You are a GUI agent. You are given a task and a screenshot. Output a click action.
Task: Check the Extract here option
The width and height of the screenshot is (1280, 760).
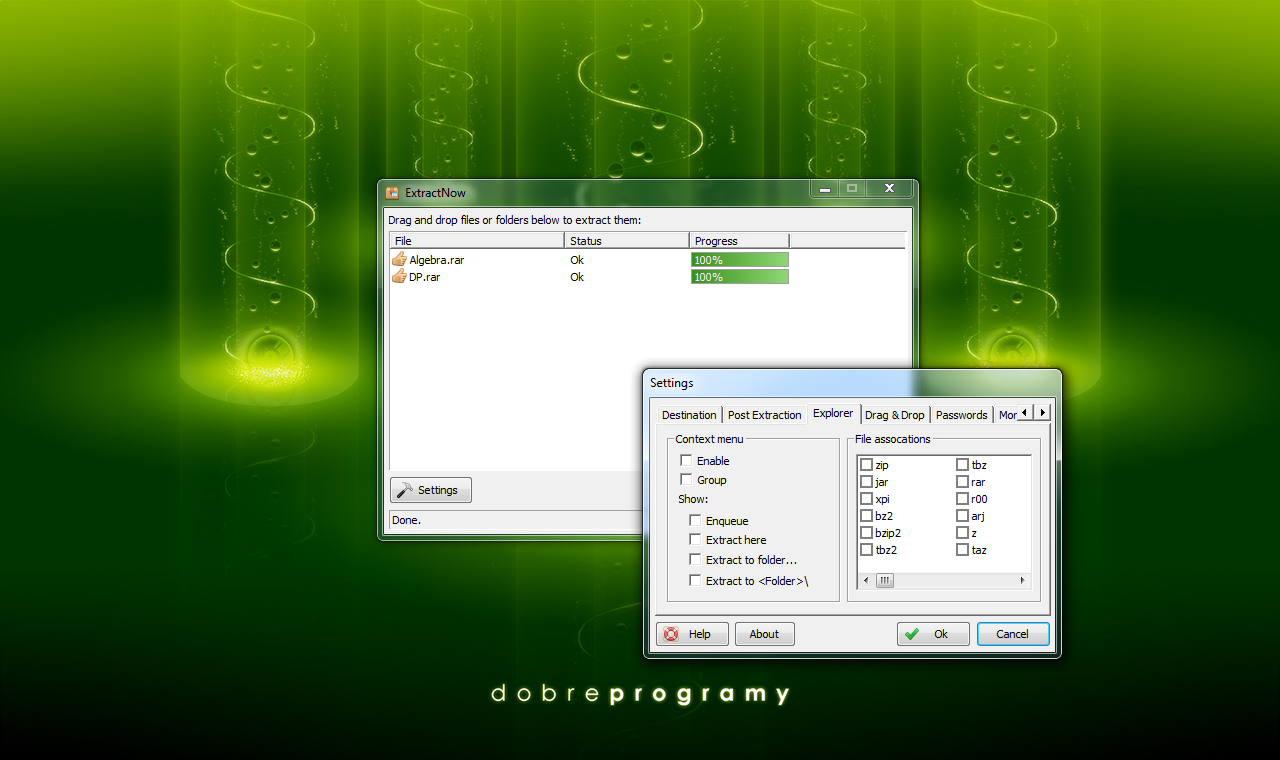[x=695, y=540]
